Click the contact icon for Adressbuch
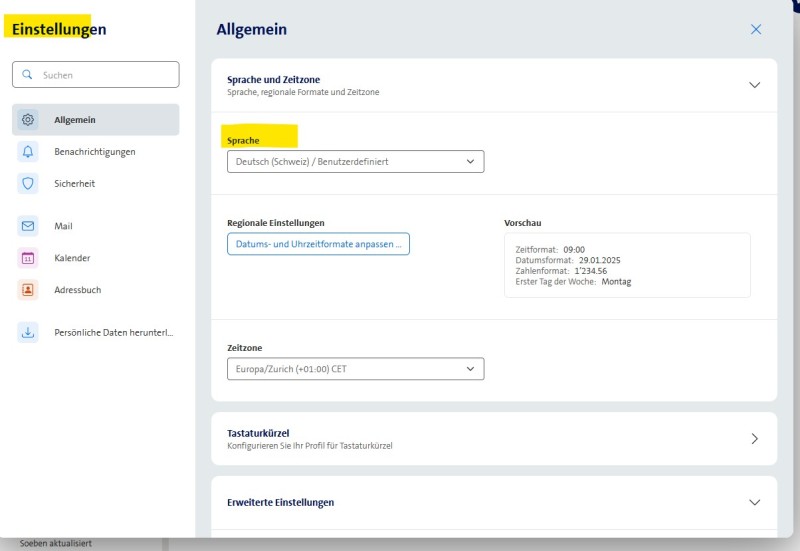This screenshot has width=800, height=551. pos(28,290)
